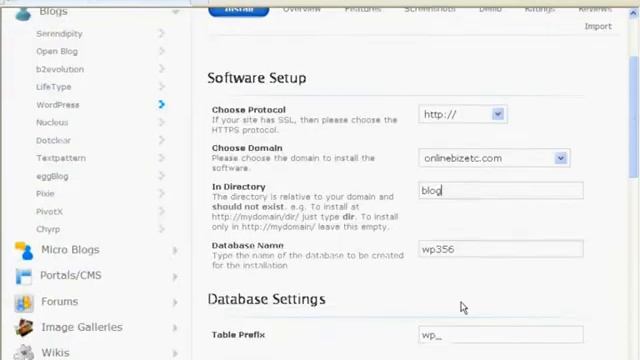
Task: Choose eggBlog from the Blogs list
Action: click(x=52, y=176)
